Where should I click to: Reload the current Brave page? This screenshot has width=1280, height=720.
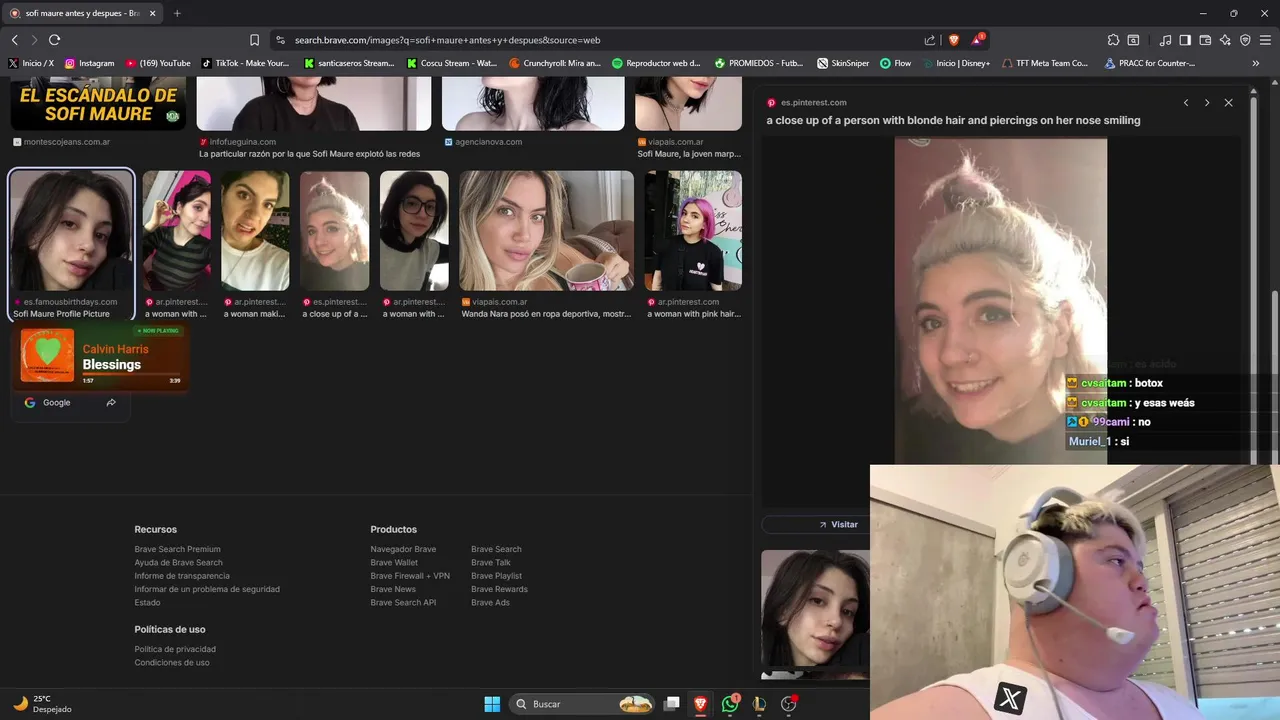click(54, 40)
